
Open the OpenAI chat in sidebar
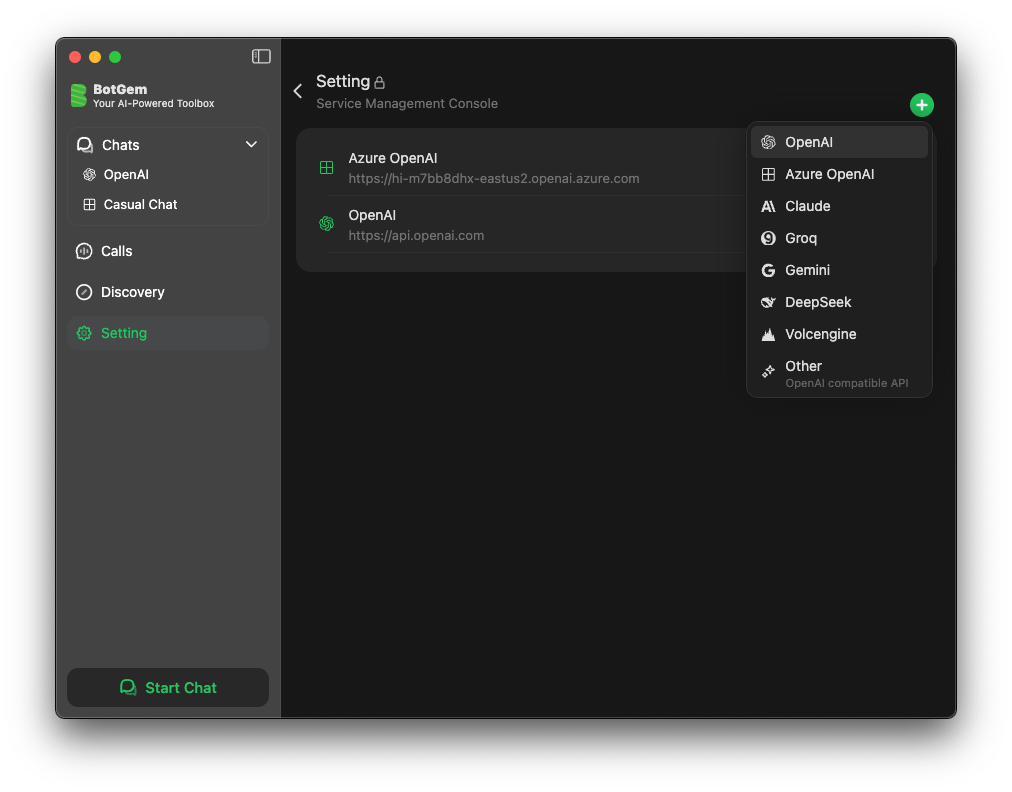click(168, 174)
